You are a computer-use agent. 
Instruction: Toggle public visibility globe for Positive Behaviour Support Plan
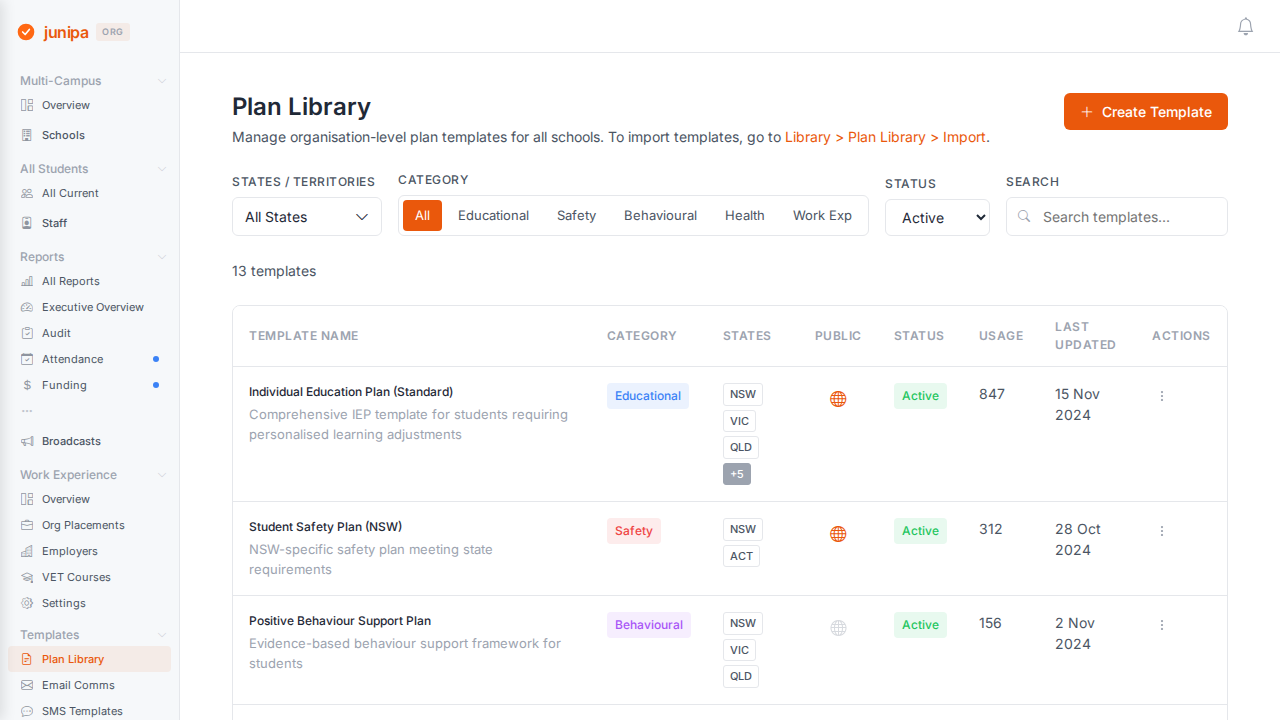tap(838, 628)
